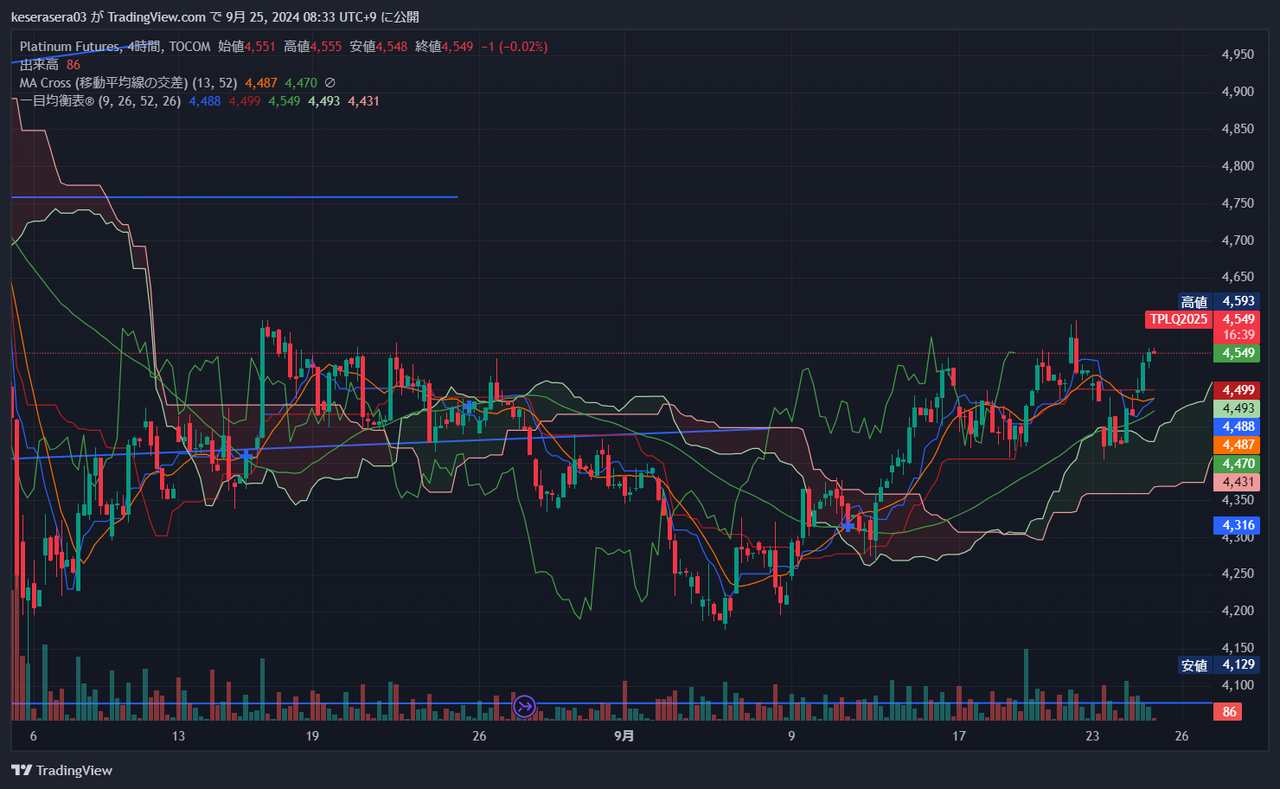Image resolution: width=1280 pixels, height=789 pixels.
Task: Click the dark red 4,499 price axis label
Action: click(x=1236, y=390)
